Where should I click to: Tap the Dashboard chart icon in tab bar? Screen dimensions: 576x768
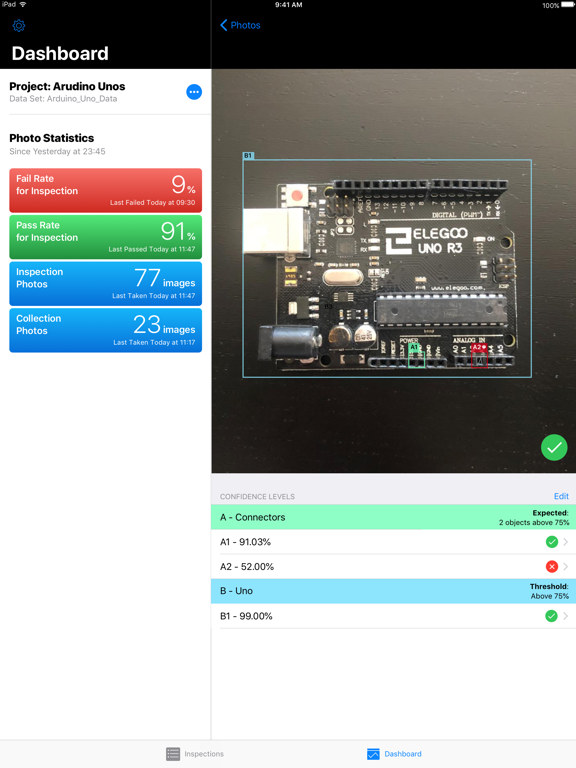(x=373, y=754)
